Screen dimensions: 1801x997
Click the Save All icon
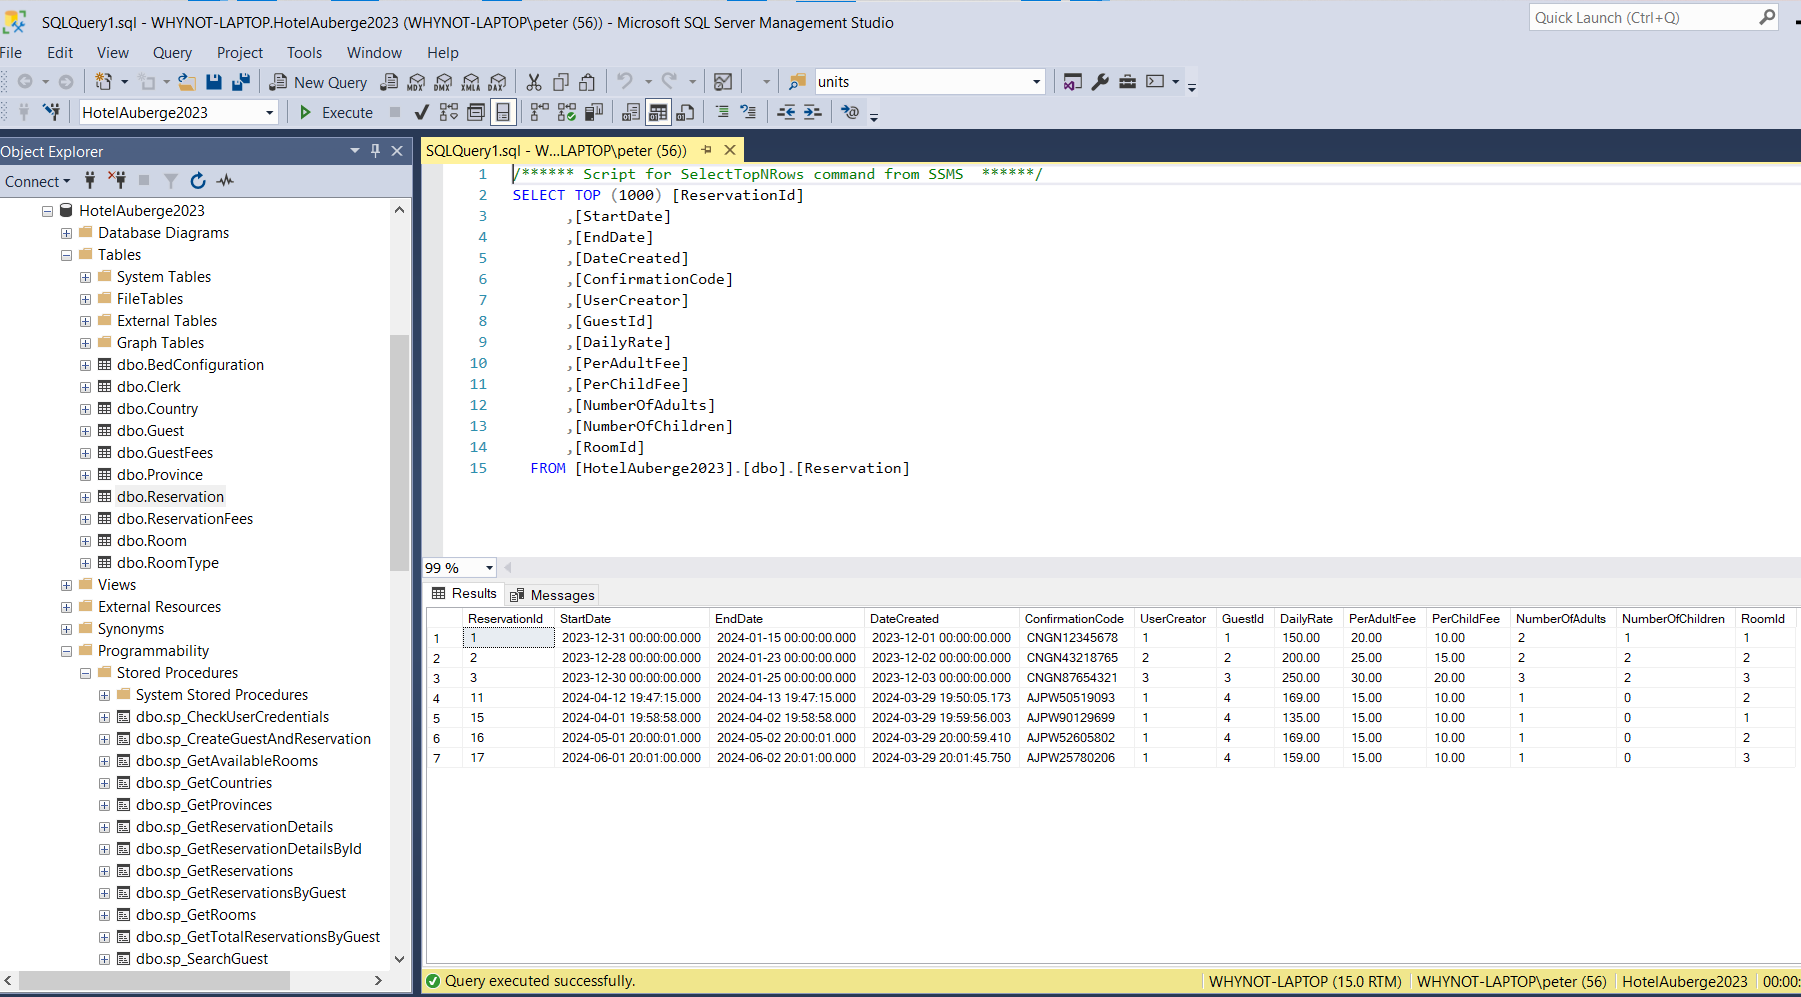[241, 82]
